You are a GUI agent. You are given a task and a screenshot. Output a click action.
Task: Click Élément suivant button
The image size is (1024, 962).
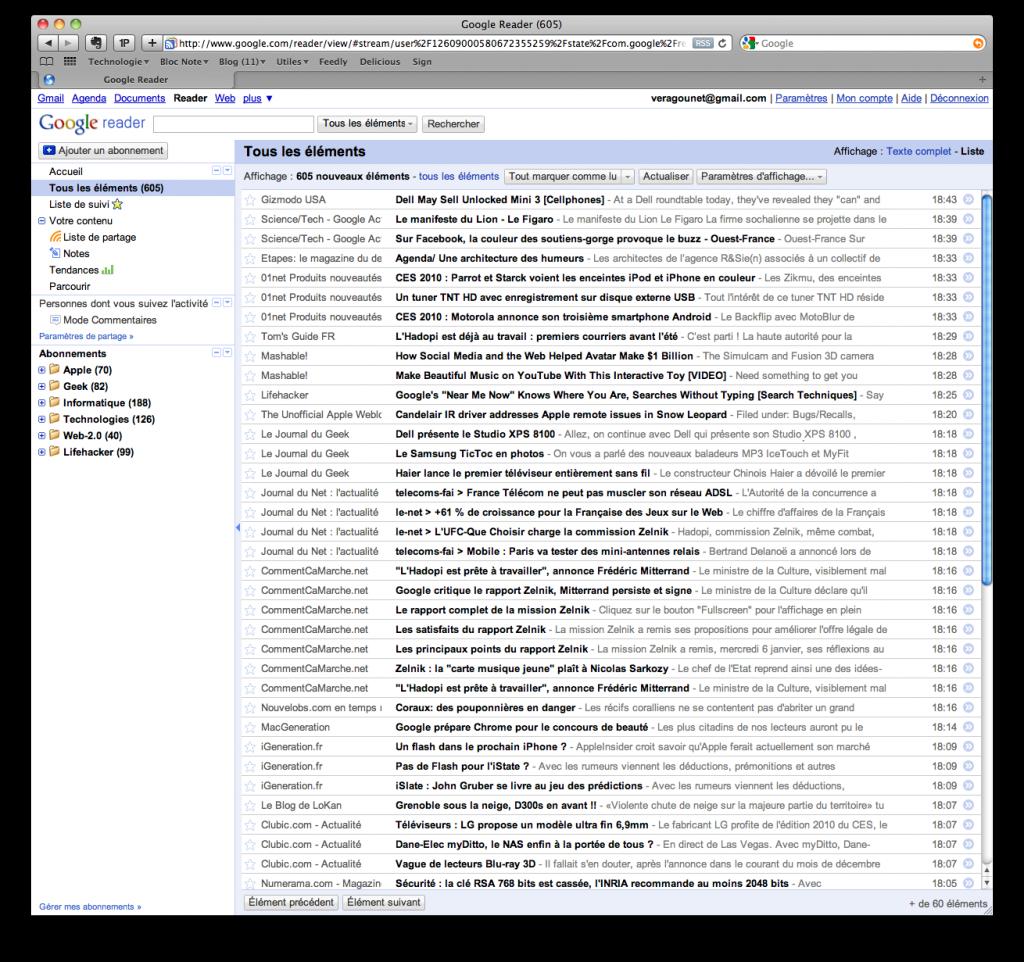pos(384,902)
